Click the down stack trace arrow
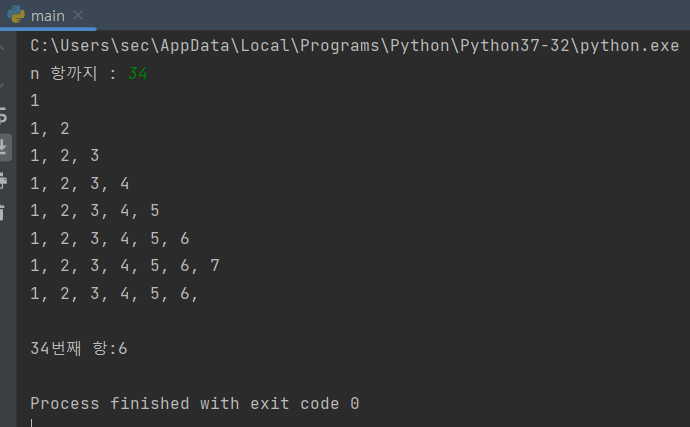690x427 pixels. click(2, 85)
